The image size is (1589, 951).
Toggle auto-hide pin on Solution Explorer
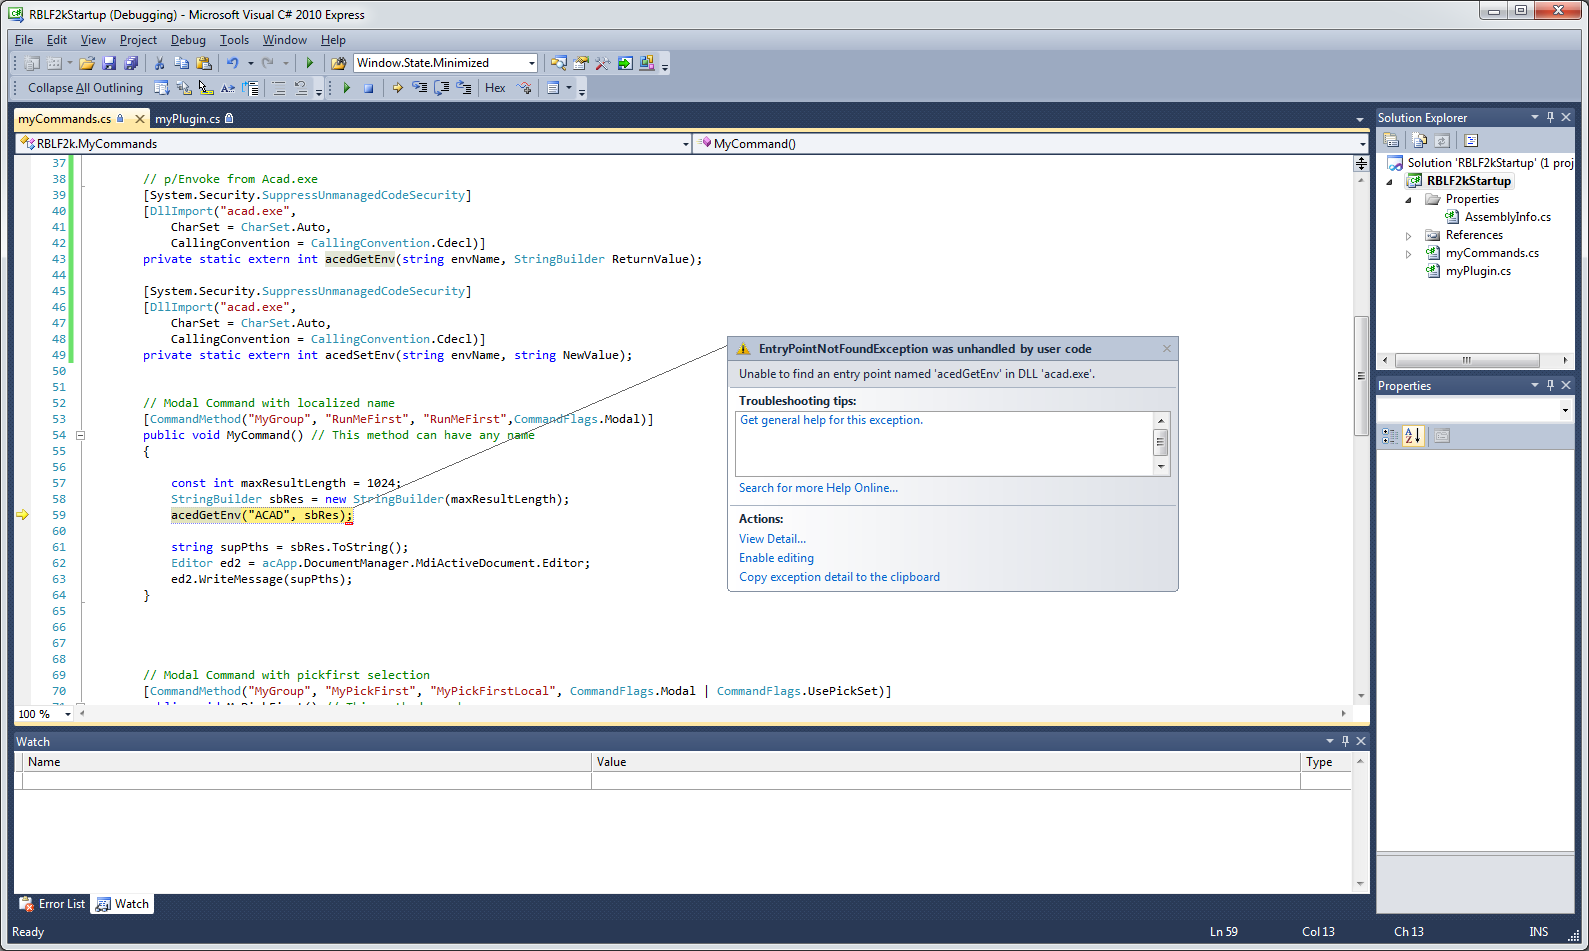point(1551,117)
